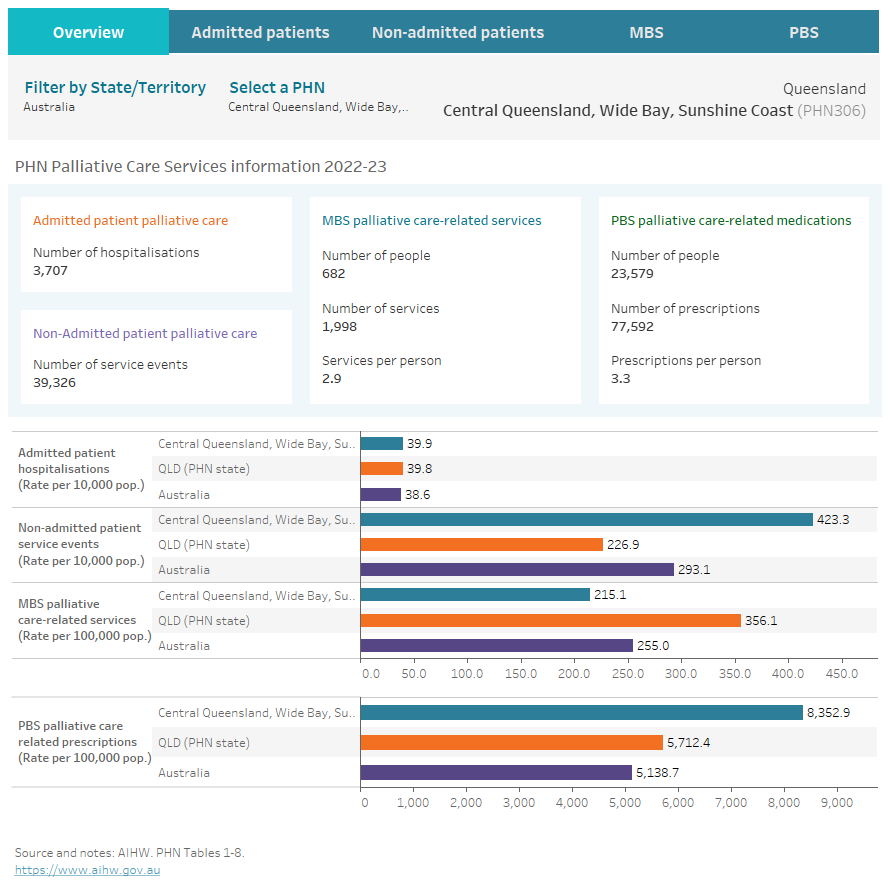Image resolution: width=890 pixels, height=890 pixels.
Task: Go to the PBS tab
Action: coord(803,33)
